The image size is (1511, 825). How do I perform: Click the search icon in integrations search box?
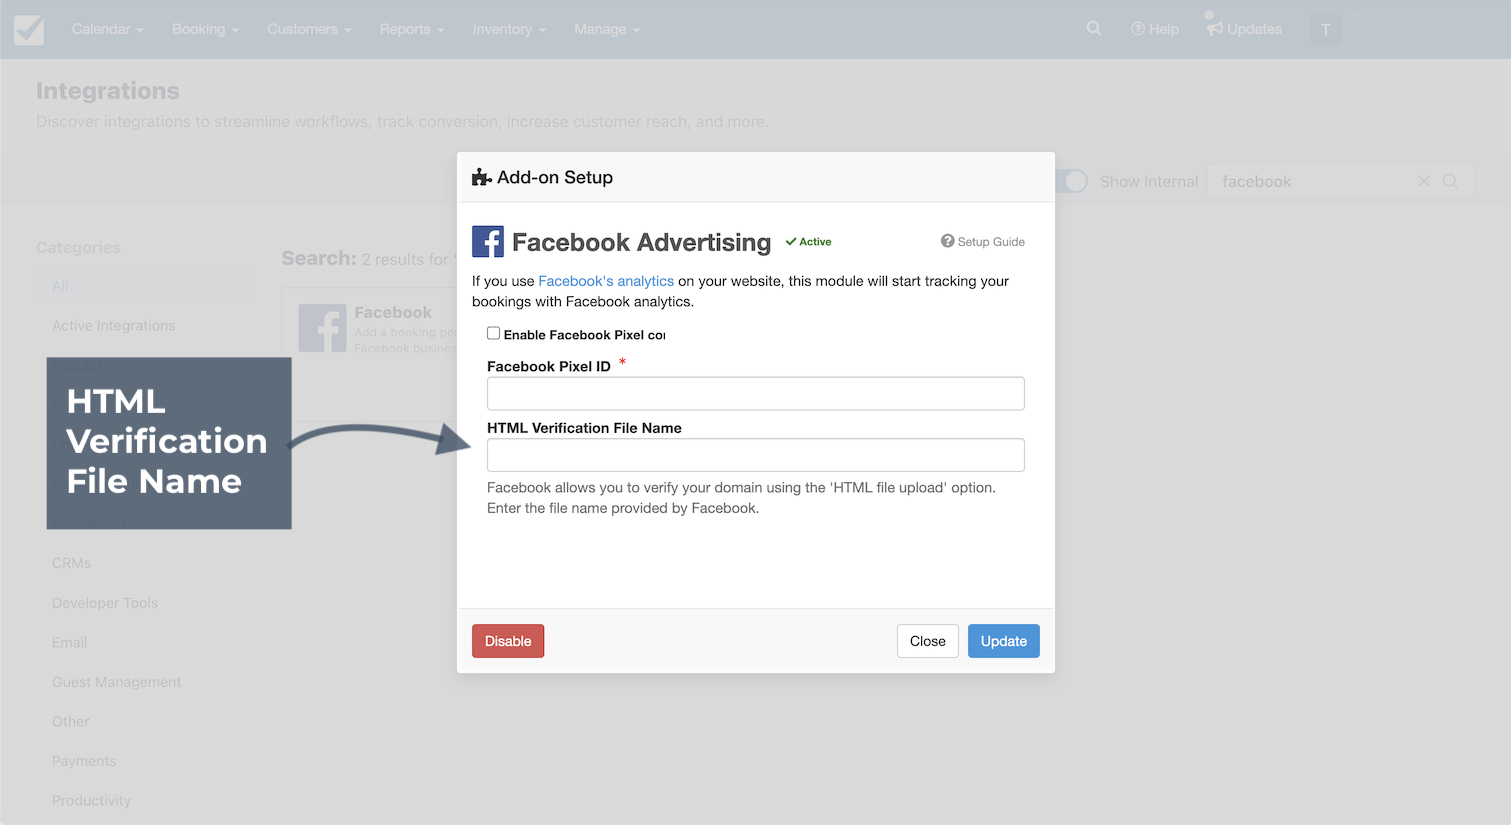1450,181
